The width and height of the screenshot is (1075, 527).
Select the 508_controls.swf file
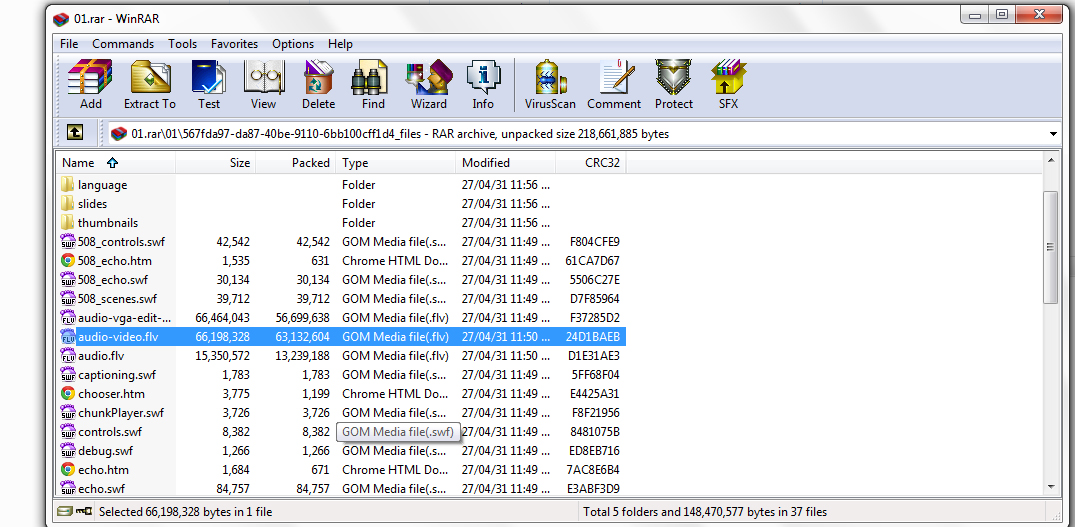pos(121,241)
